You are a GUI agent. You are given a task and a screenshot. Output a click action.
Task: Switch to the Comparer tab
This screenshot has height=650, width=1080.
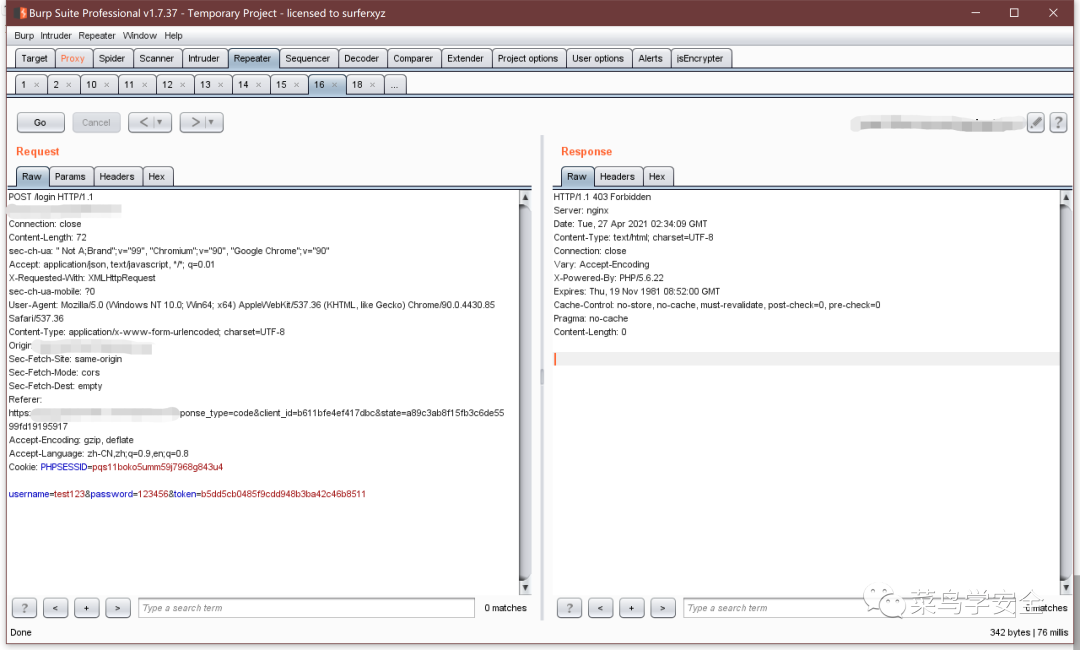tap(413, 59)
